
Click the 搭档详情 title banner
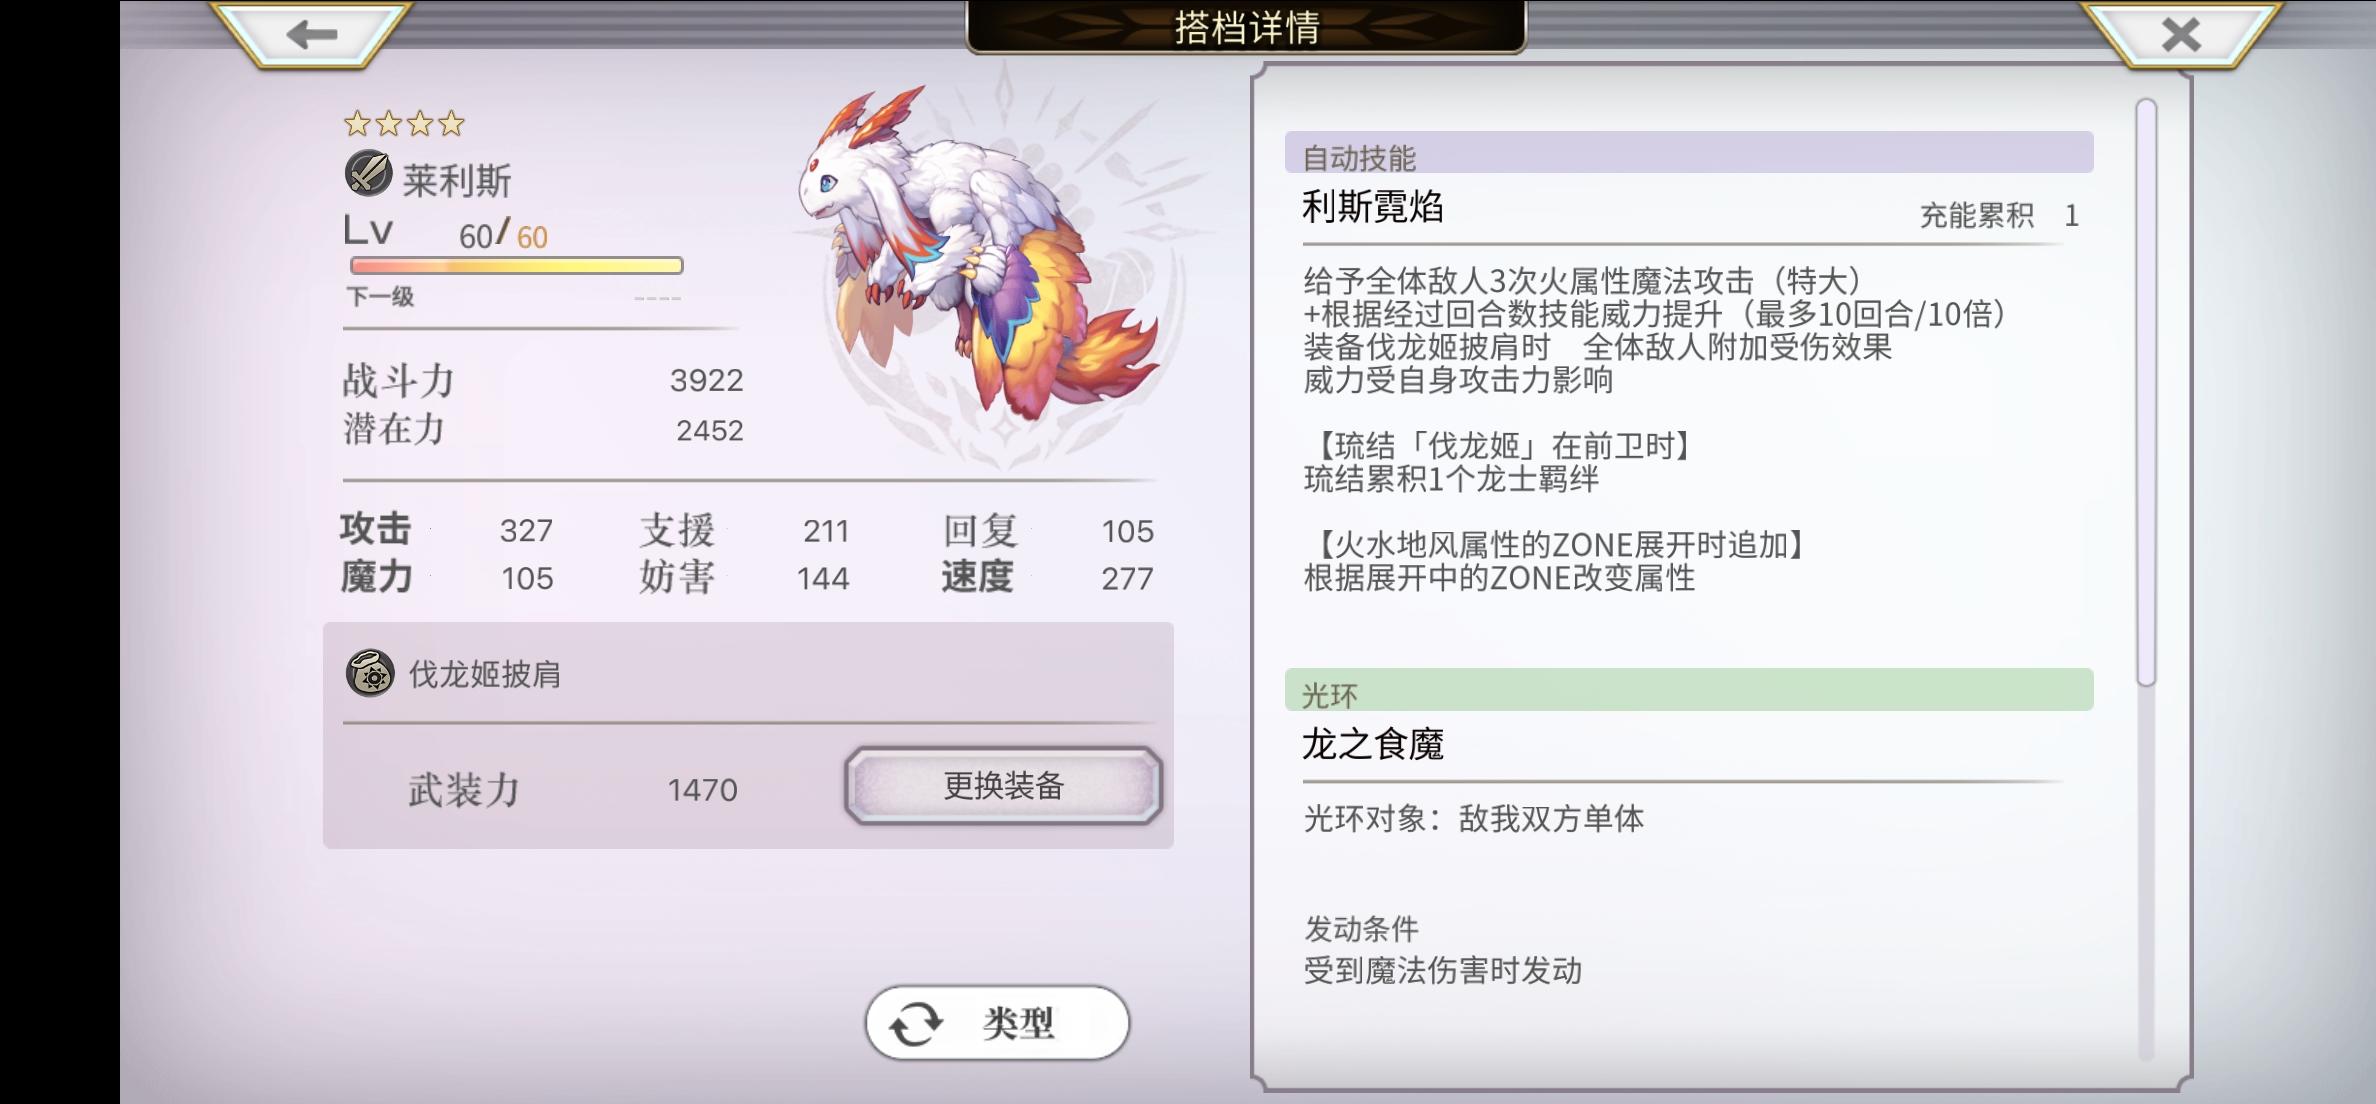pyautogui.click(x=1246, y=27)
